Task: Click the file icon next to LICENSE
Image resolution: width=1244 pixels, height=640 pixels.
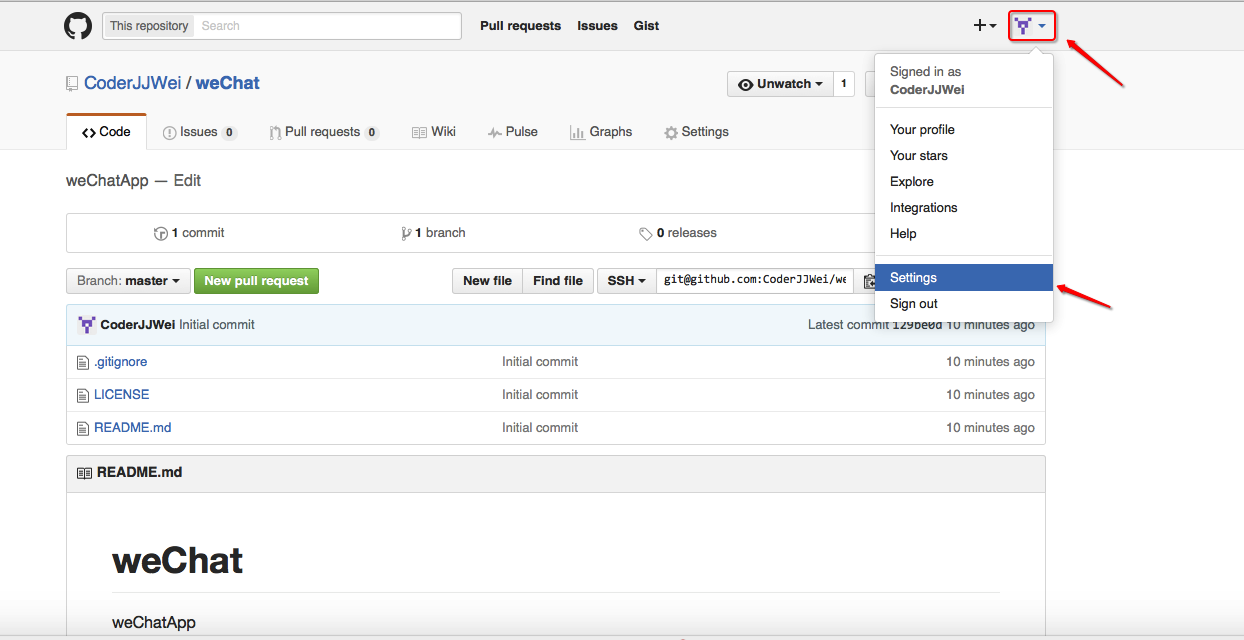Action: pos(83,395)
